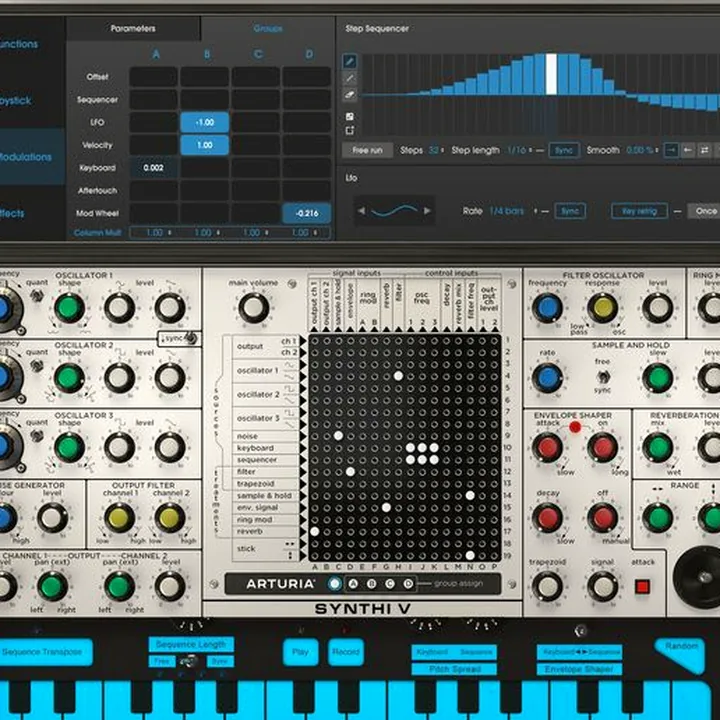
Task: Set sequencer direction to backward arrow
Action: [x=688, y=150]
